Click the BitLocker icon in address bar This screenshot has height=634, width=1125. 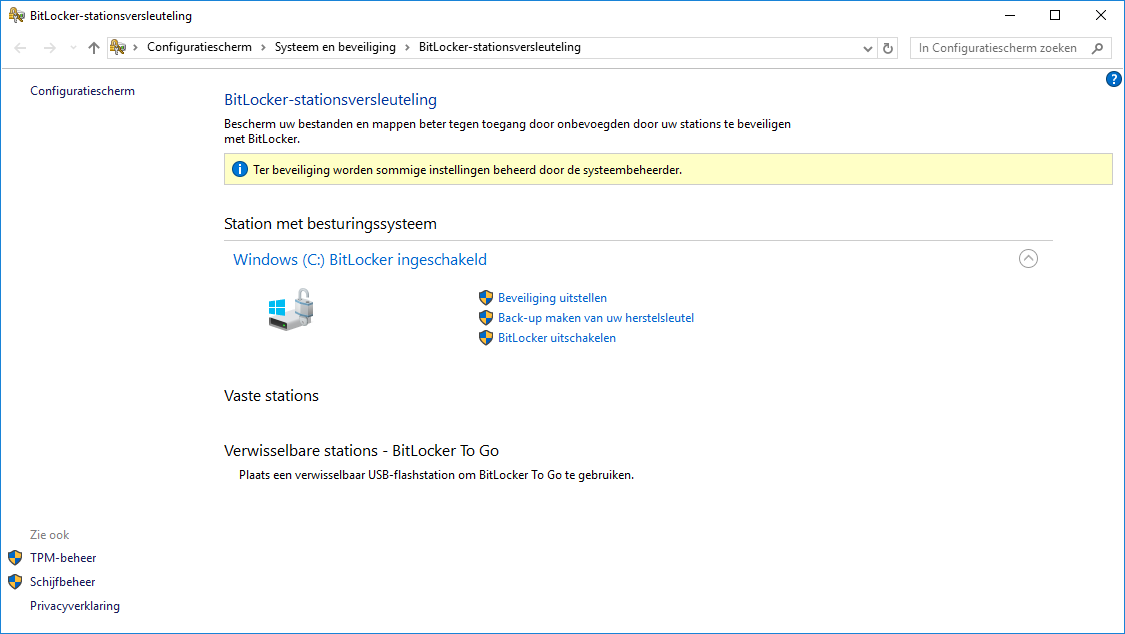point(118,47)
